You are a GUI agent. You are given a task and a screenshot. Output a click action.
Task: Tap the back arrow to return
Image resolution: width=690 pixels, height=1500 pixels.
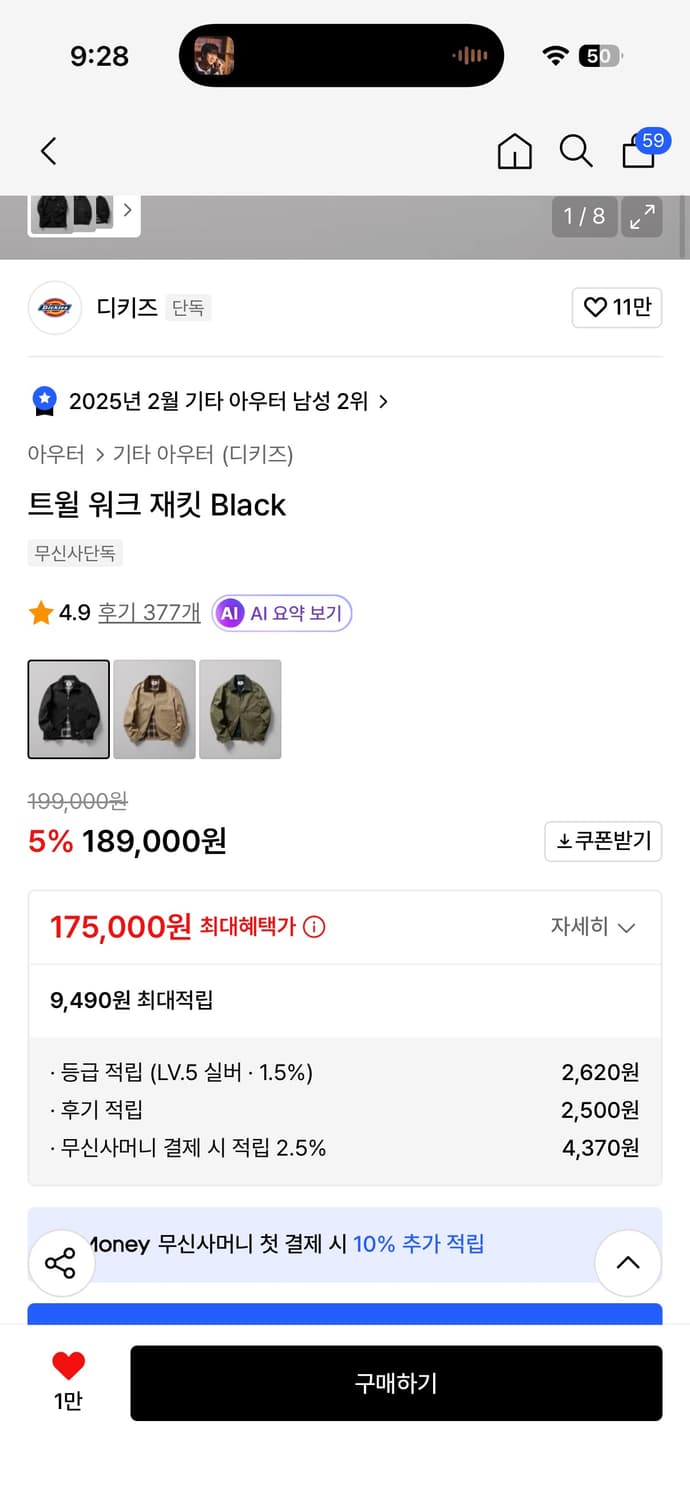(47, 151)
